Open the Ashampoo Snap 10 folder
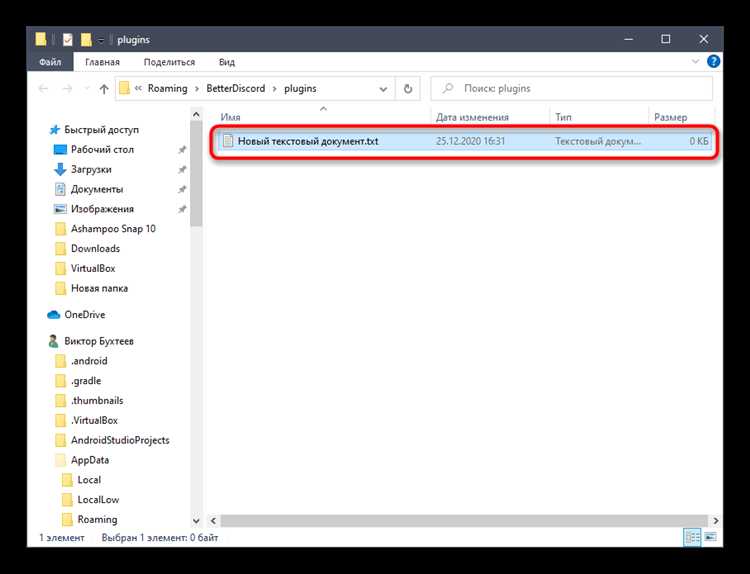This screenshot has height=574, width=750. coord(113,229)
